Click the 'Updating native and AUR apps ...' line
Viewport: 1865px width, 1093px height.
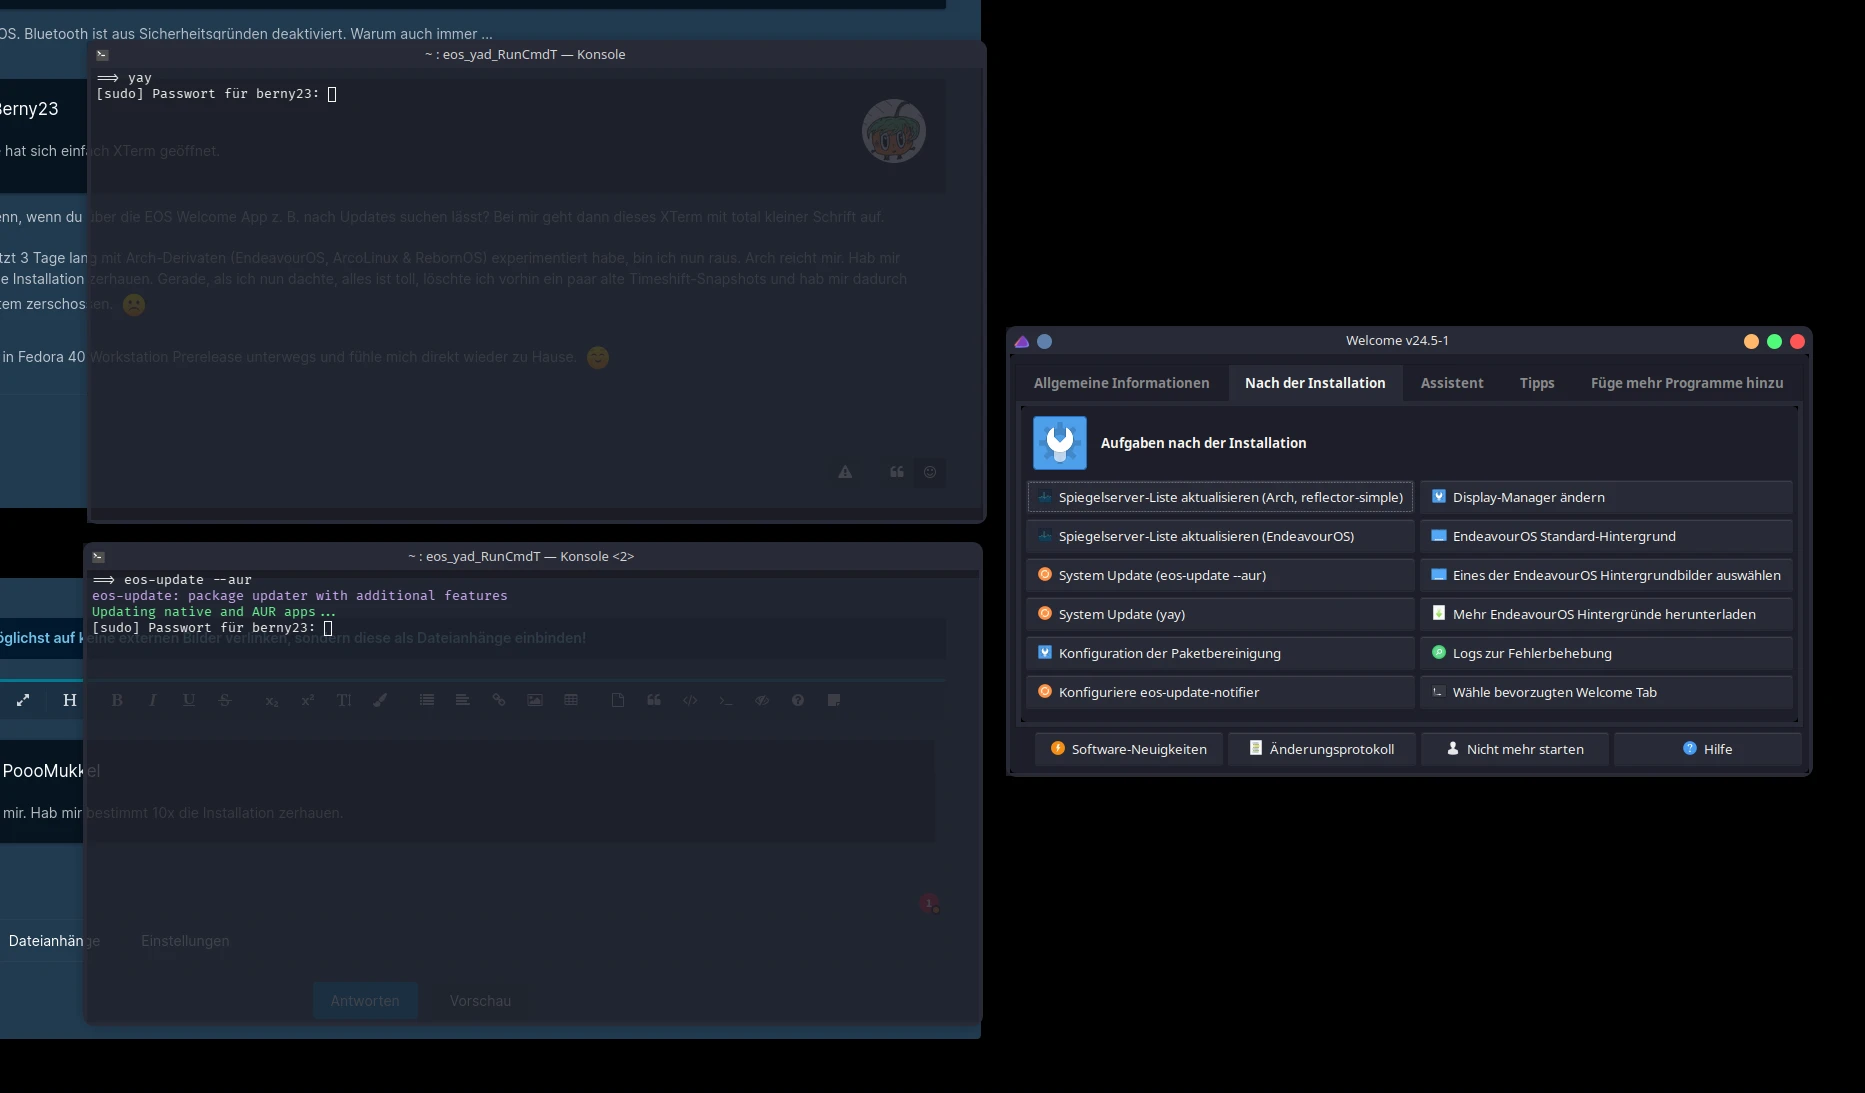pyautogui.click(x=214, y=612)
